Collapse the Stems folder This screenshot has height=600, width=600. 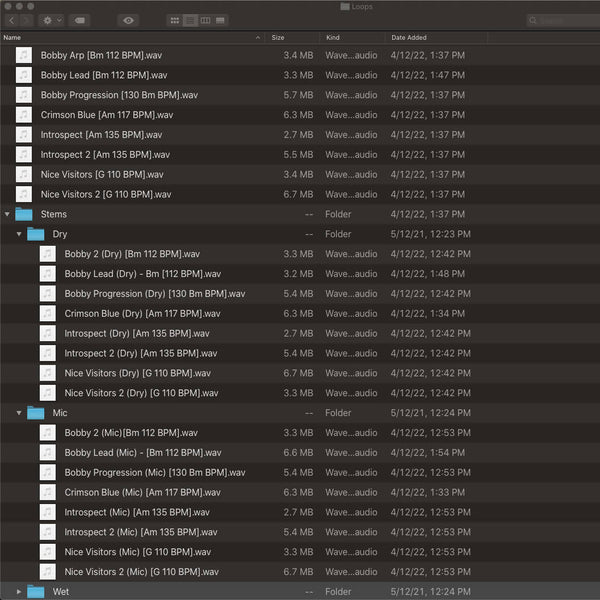8,214
